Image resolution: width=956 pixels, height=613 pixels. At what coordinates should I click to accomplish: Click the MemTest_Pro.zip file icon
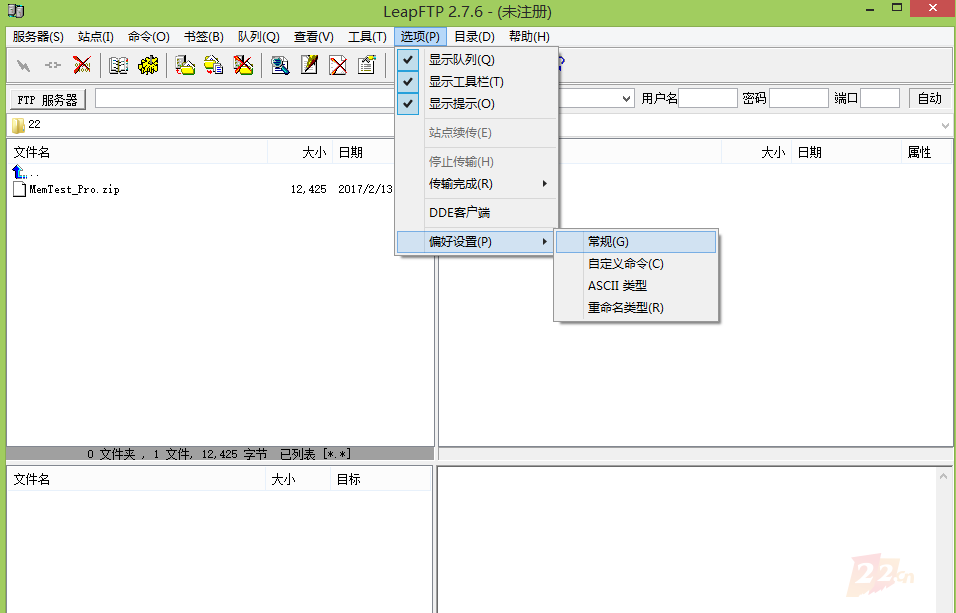pyautogui.click(x=20, y=189)
